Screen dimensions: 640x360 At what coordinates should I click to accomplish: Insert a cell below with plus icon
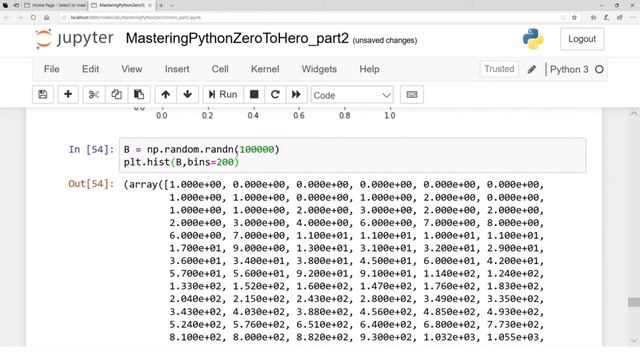68,95
